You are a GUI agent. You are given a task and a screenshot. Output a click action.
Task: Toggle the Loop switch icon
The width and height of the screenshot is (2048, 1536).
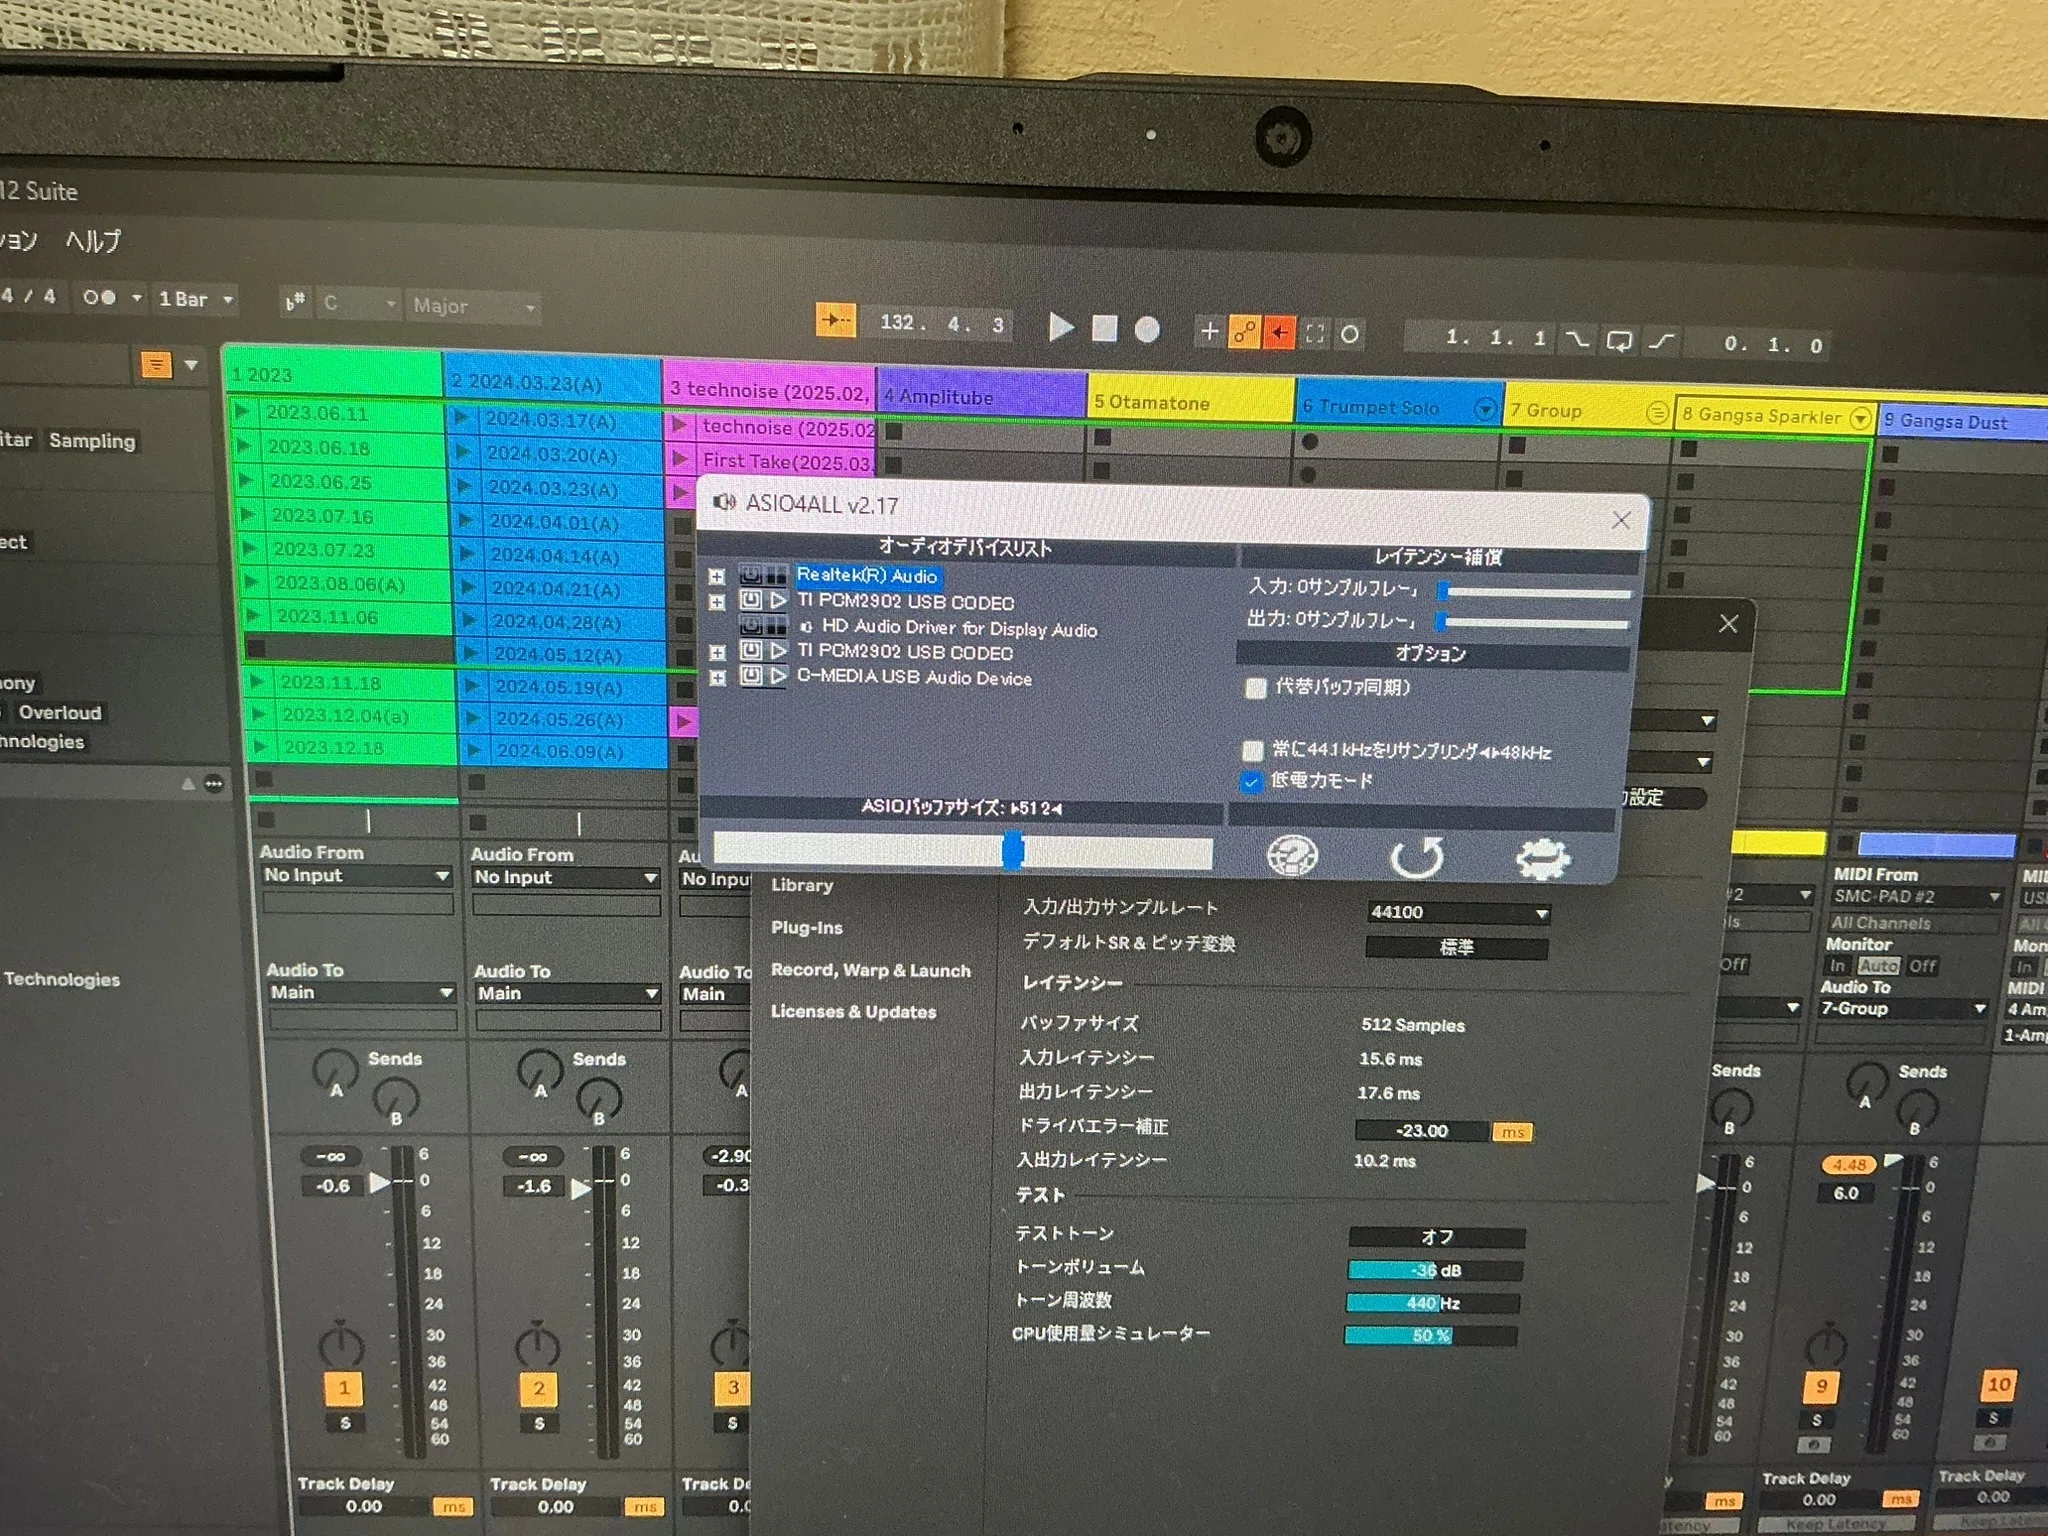[x=1619, y=341]
